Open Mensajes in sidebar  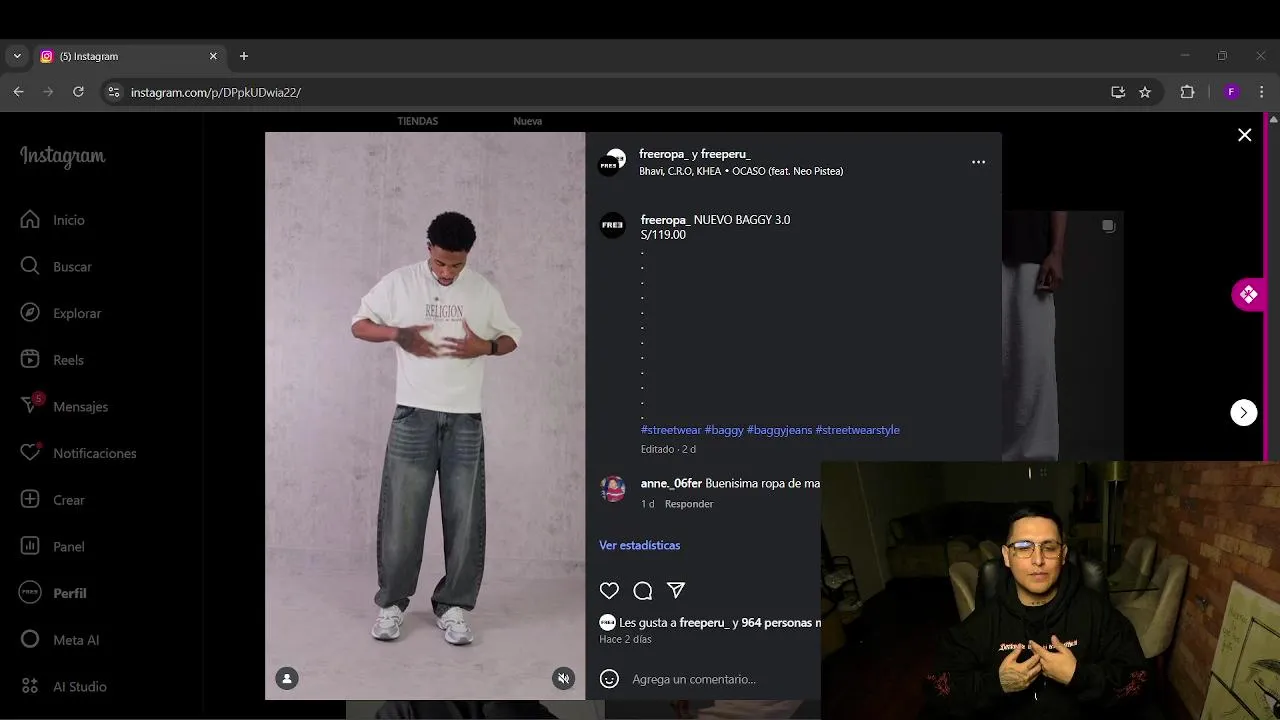tap(64, 407)
